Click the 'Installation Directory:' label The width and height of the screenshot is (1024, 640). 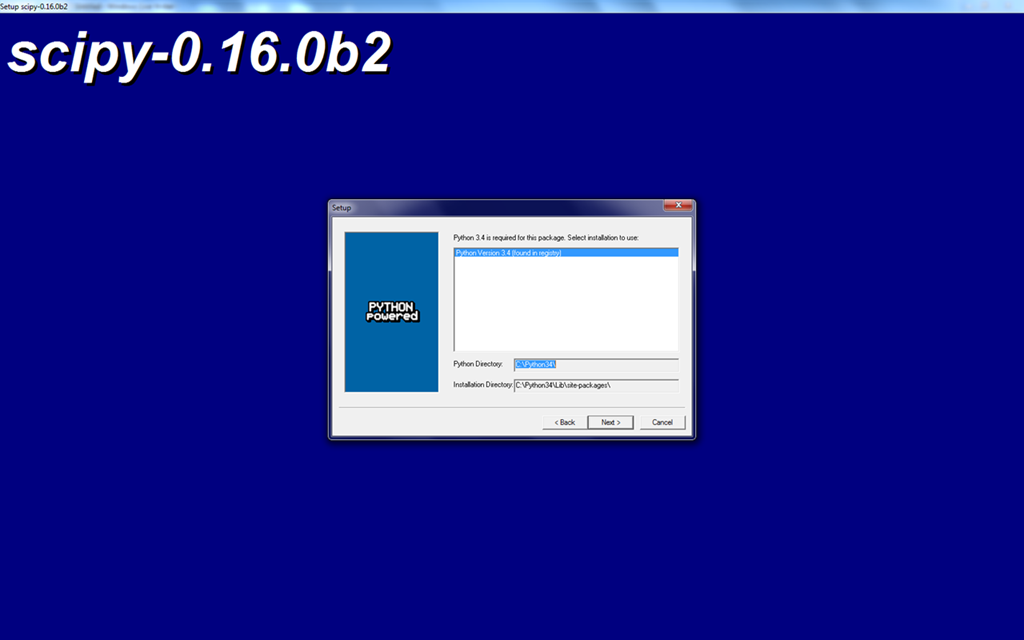tap(482, 384)
